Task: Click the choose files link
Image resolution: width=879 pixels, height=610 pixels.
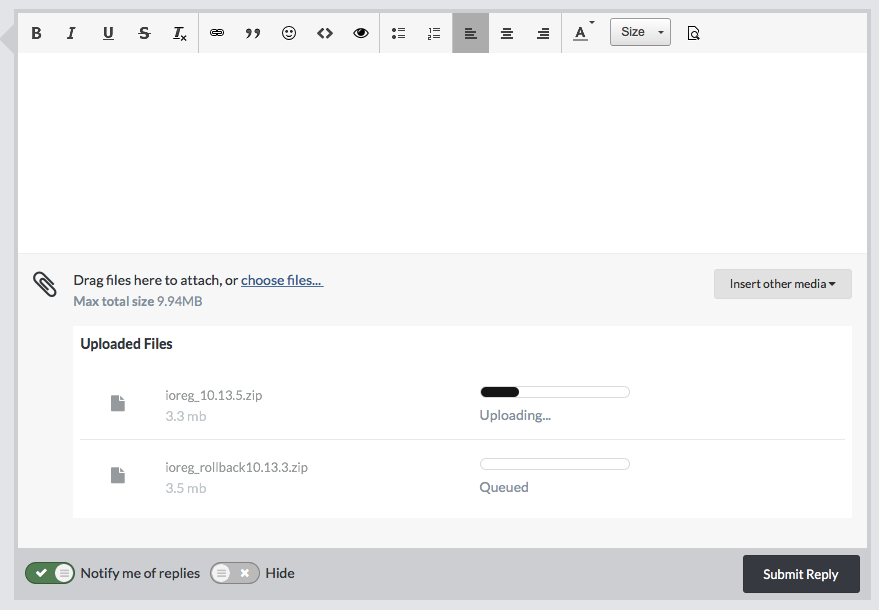Action: point(282,280)
